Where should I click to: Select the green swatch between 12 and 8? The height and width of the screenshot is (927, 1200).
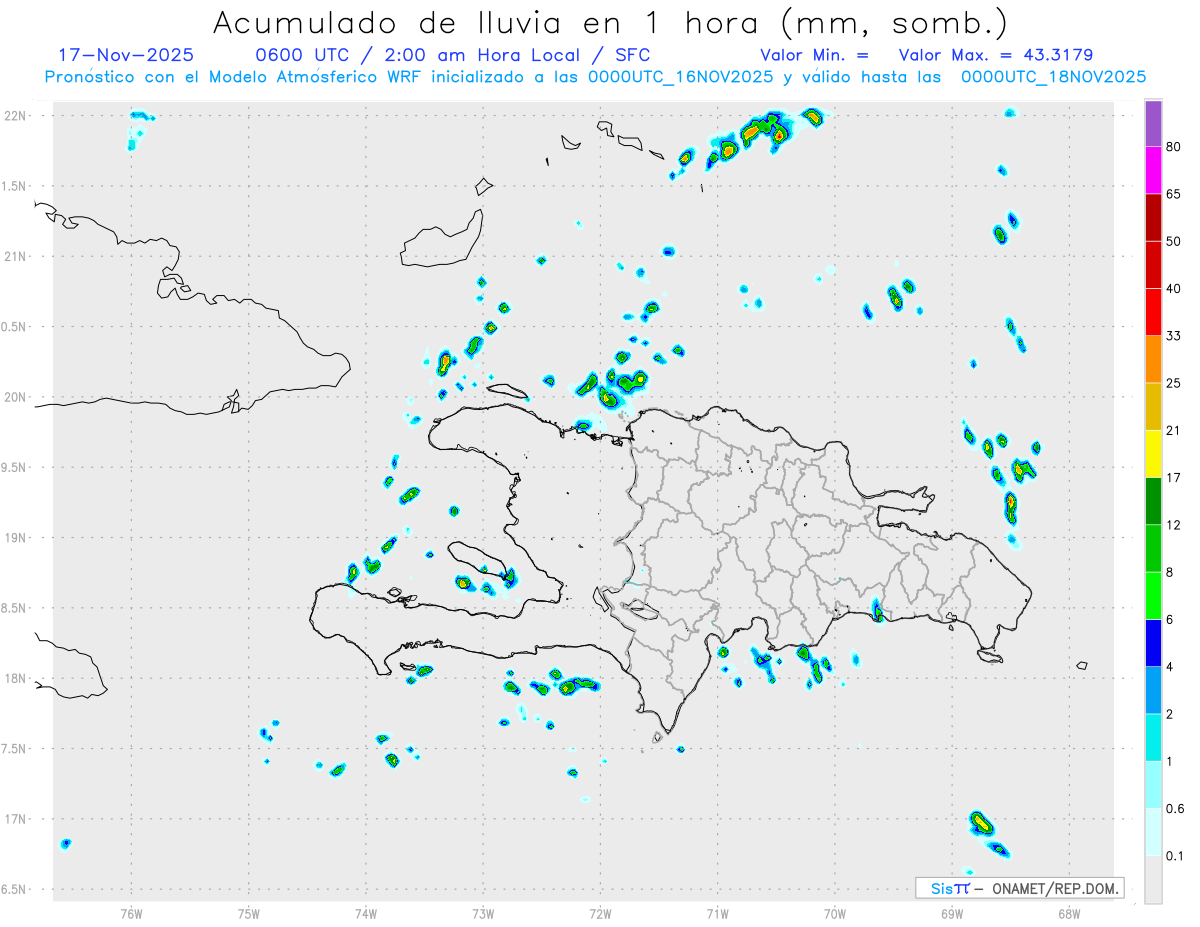pos(1153,548)
